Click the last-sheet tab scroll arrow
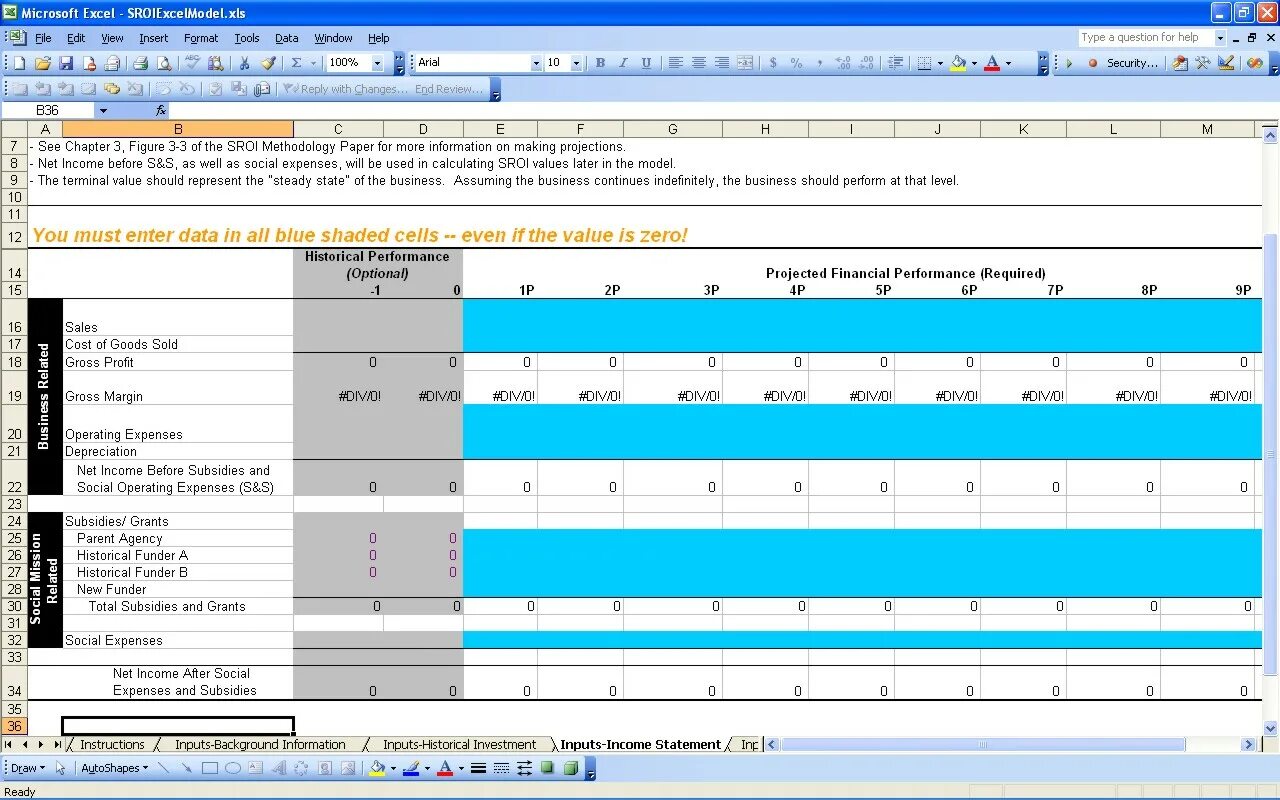Screen dimensions: 1280x800 [57, 744]
